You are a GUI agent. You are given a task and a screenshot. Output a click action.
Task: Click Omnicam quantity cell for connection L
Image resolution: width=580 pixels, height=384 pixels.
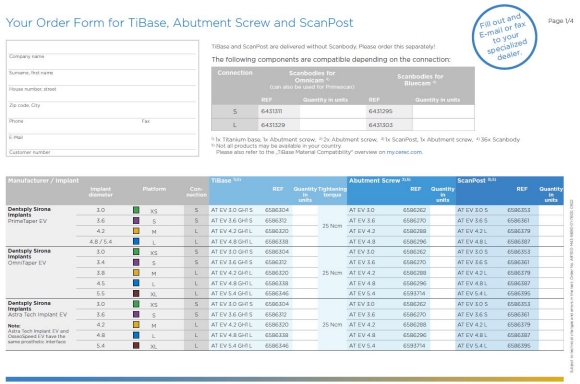(x=333, y=125)
